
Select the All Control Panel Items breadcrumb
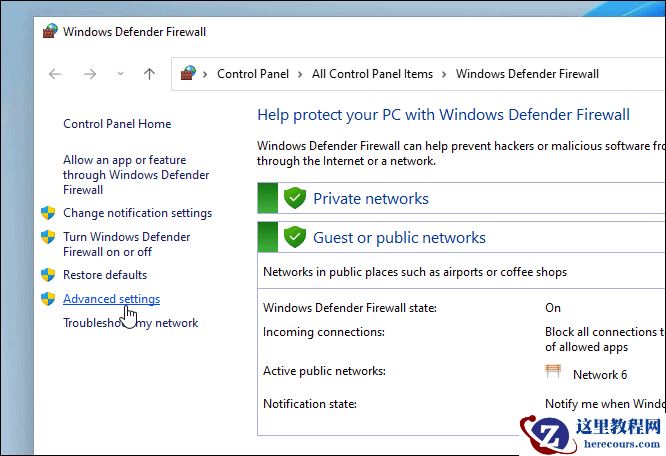tap(372, 74)
